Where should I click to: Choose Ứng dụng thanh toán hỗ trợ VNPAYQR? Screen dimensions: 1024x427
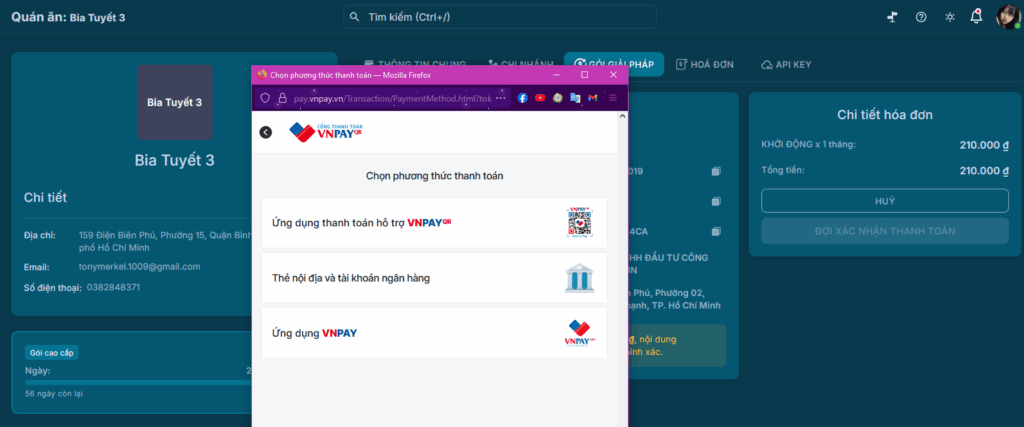(434, 223)
